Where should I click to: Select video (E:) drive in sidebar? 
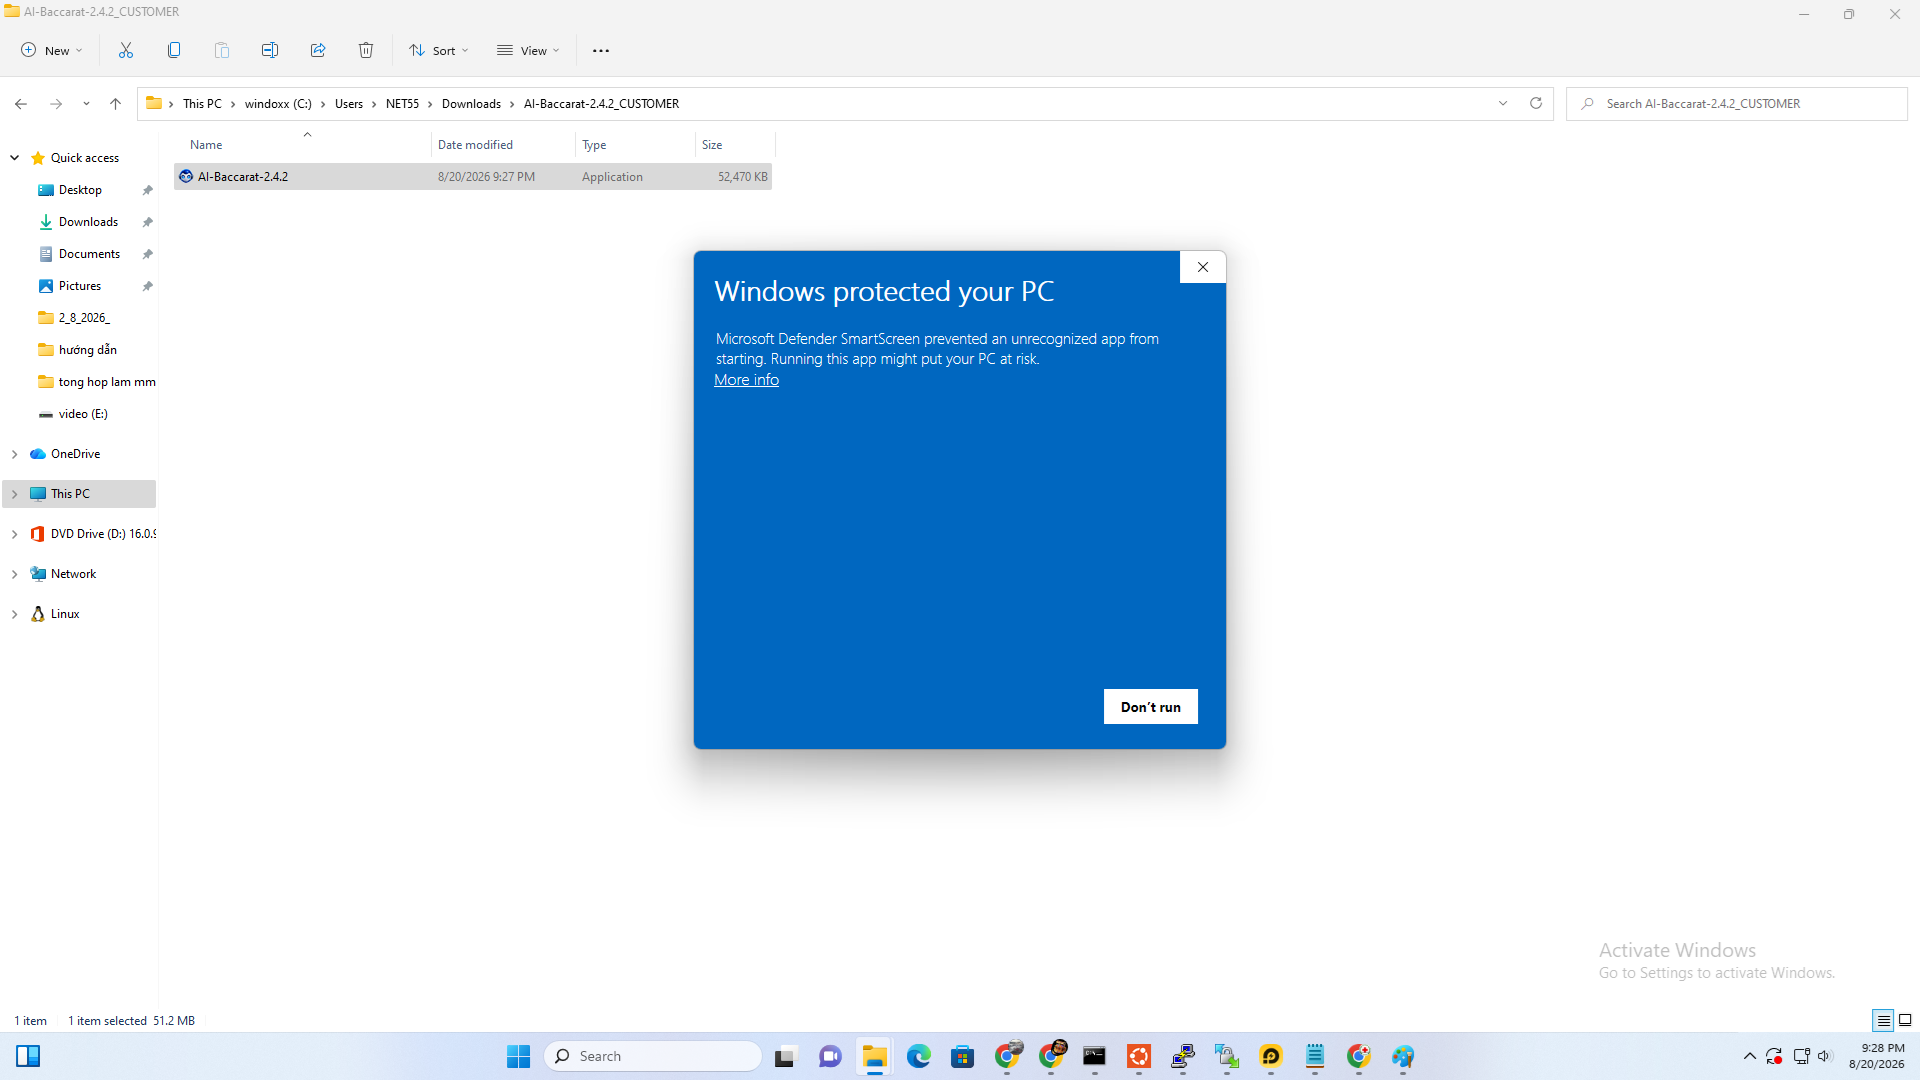tap(83, 414)
